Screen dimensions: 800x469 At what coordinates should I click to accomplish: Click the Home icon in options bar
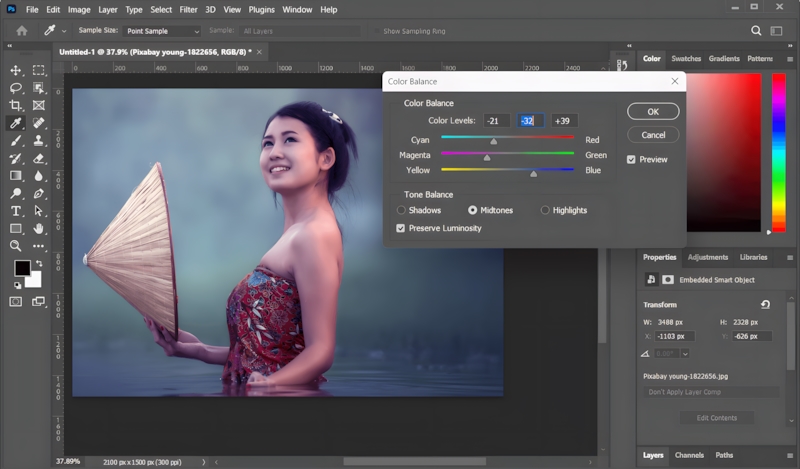20,31
